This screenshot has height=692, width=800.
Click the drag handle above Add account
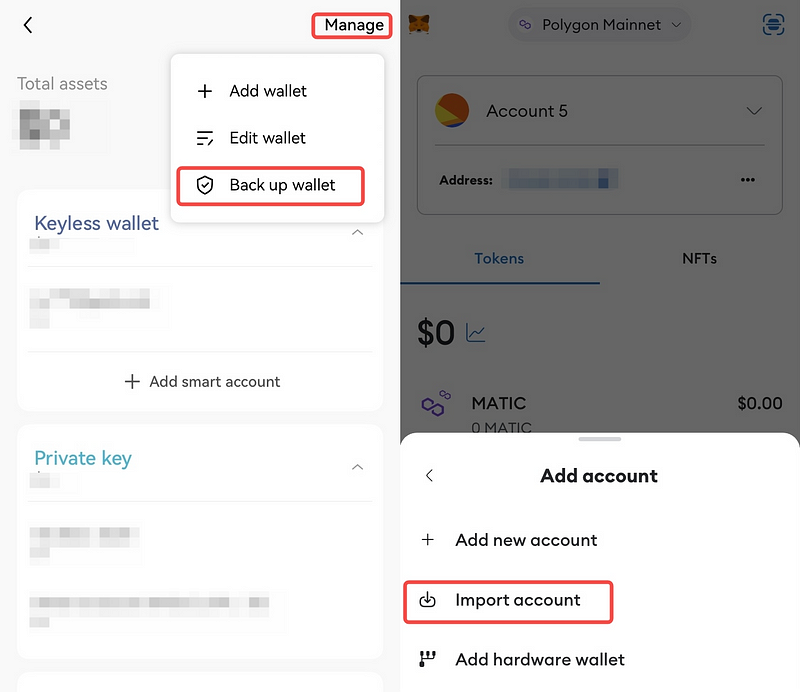point(598,438)
